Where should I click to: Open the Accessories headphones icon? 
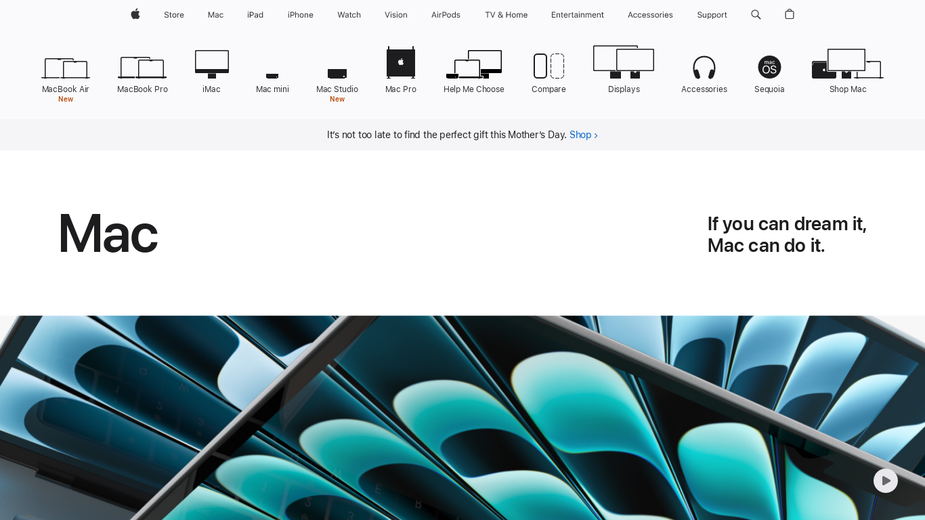pyautogui.click(x=704, y=67)
